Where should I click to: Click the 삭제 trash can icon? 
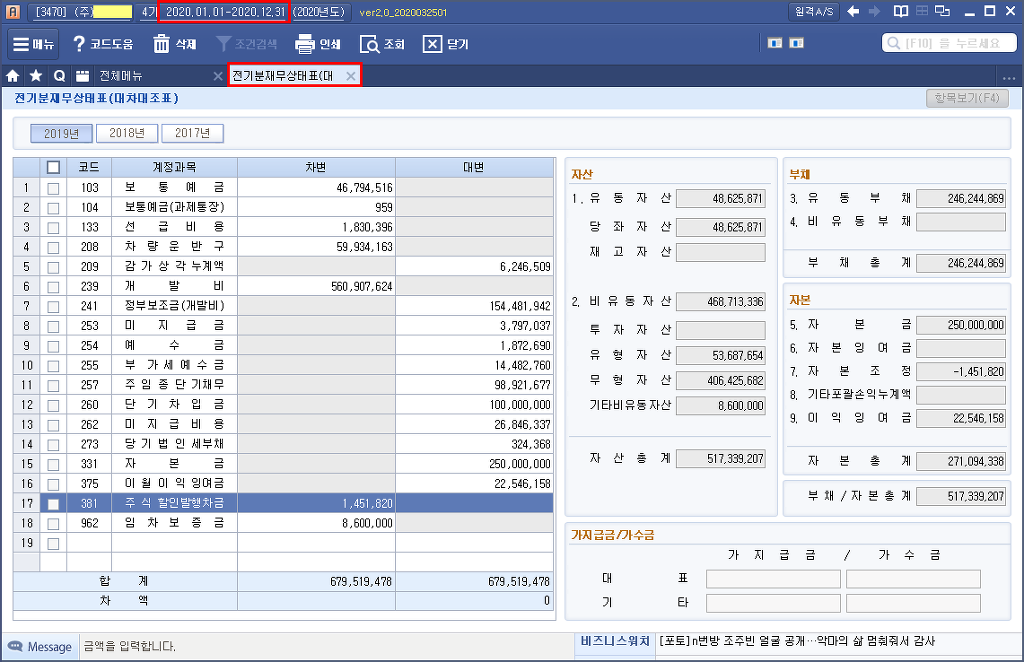point(162,44)
